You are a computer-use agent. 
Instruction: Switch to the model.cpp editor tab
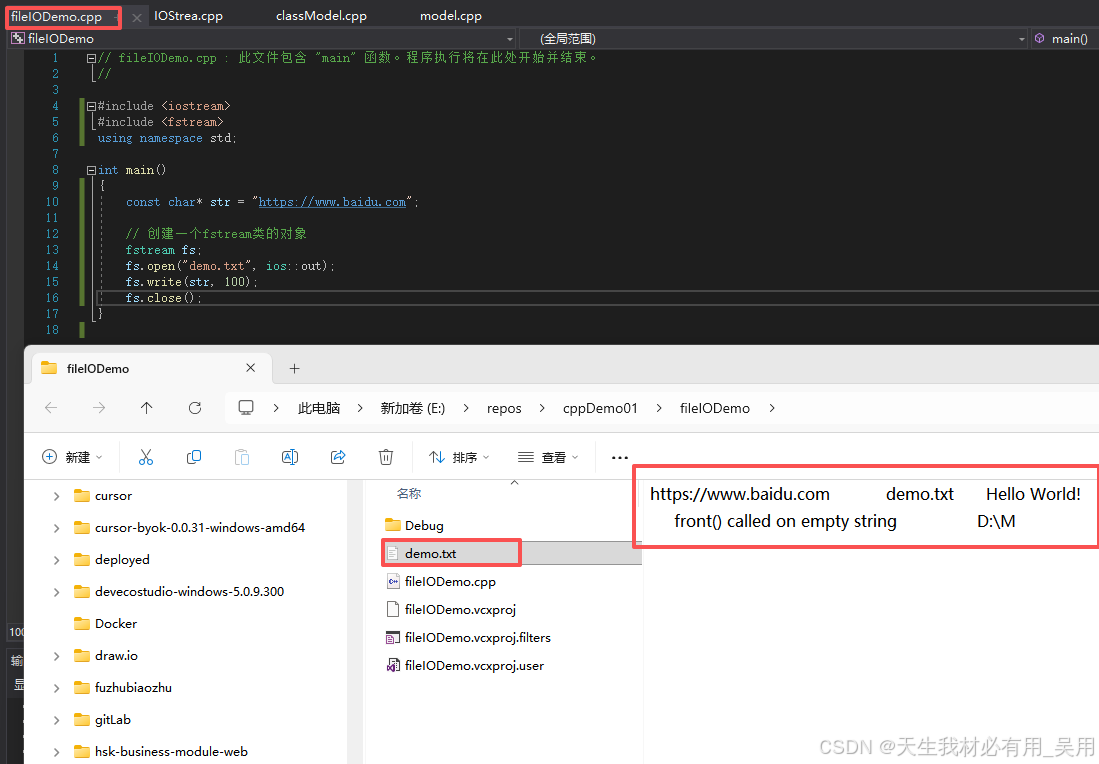(451, 15)
